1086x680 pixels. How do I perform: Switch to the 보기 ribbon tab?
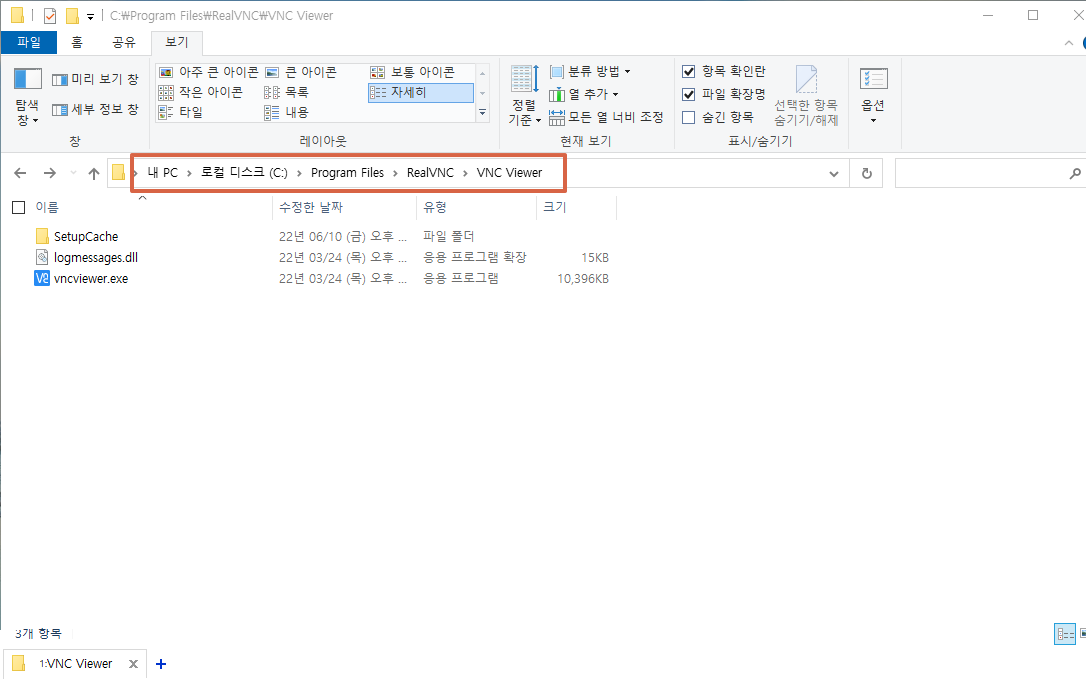[177, 42]
